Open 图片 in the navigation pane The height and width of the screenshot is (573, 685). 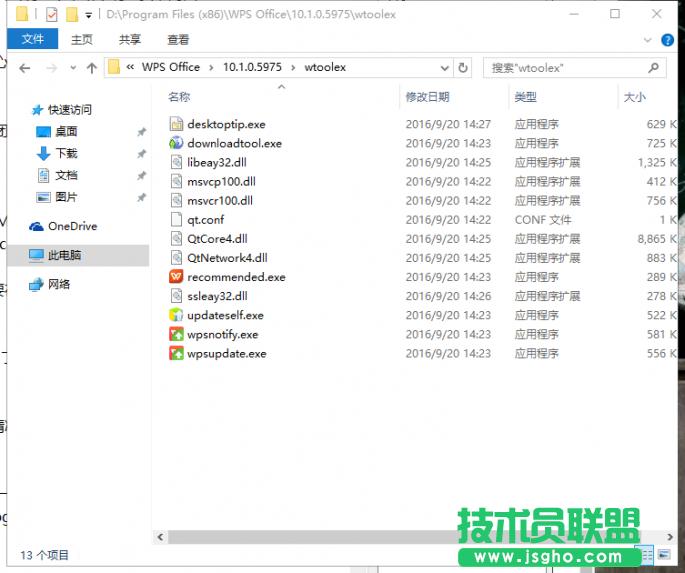pos(66,197)
